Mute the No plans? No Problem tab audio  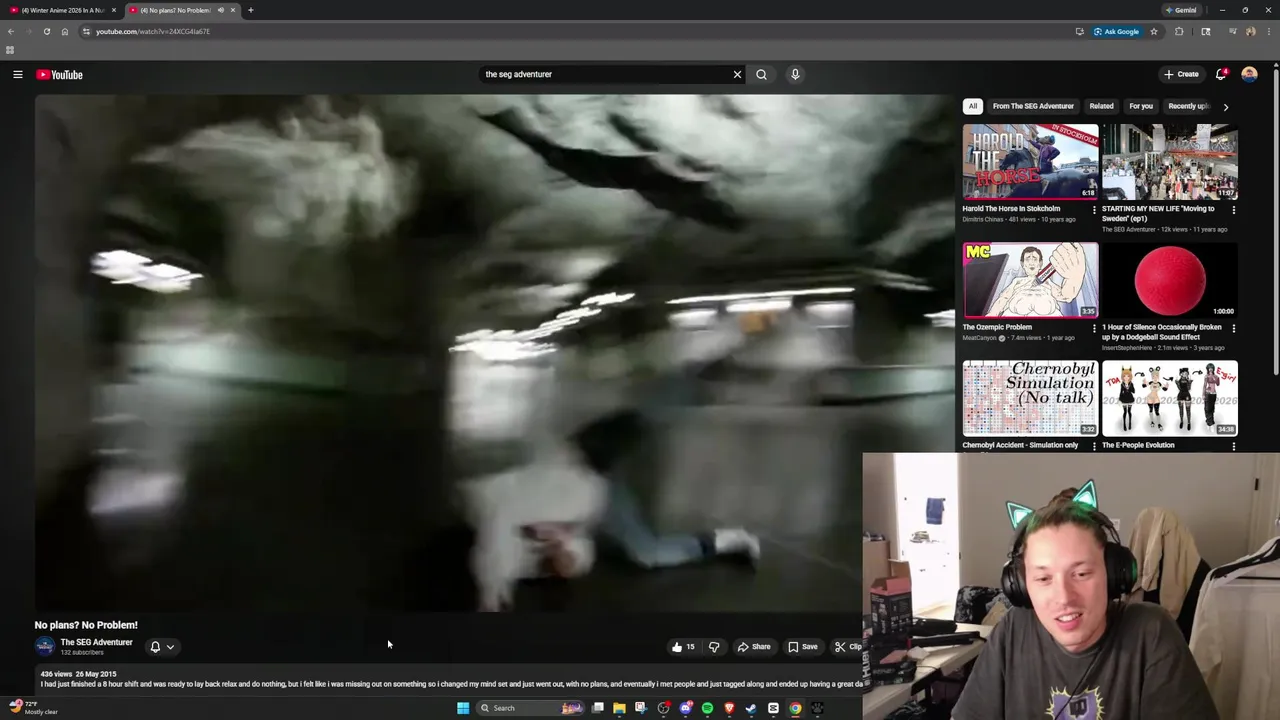(x=220, y=10)
